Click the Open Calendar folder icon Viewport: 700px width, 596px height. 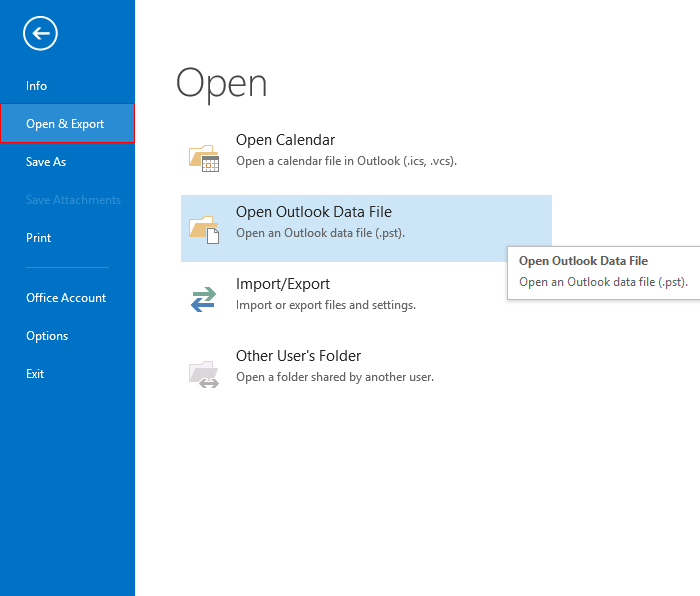pyautogui.click(x=204, y=158)
